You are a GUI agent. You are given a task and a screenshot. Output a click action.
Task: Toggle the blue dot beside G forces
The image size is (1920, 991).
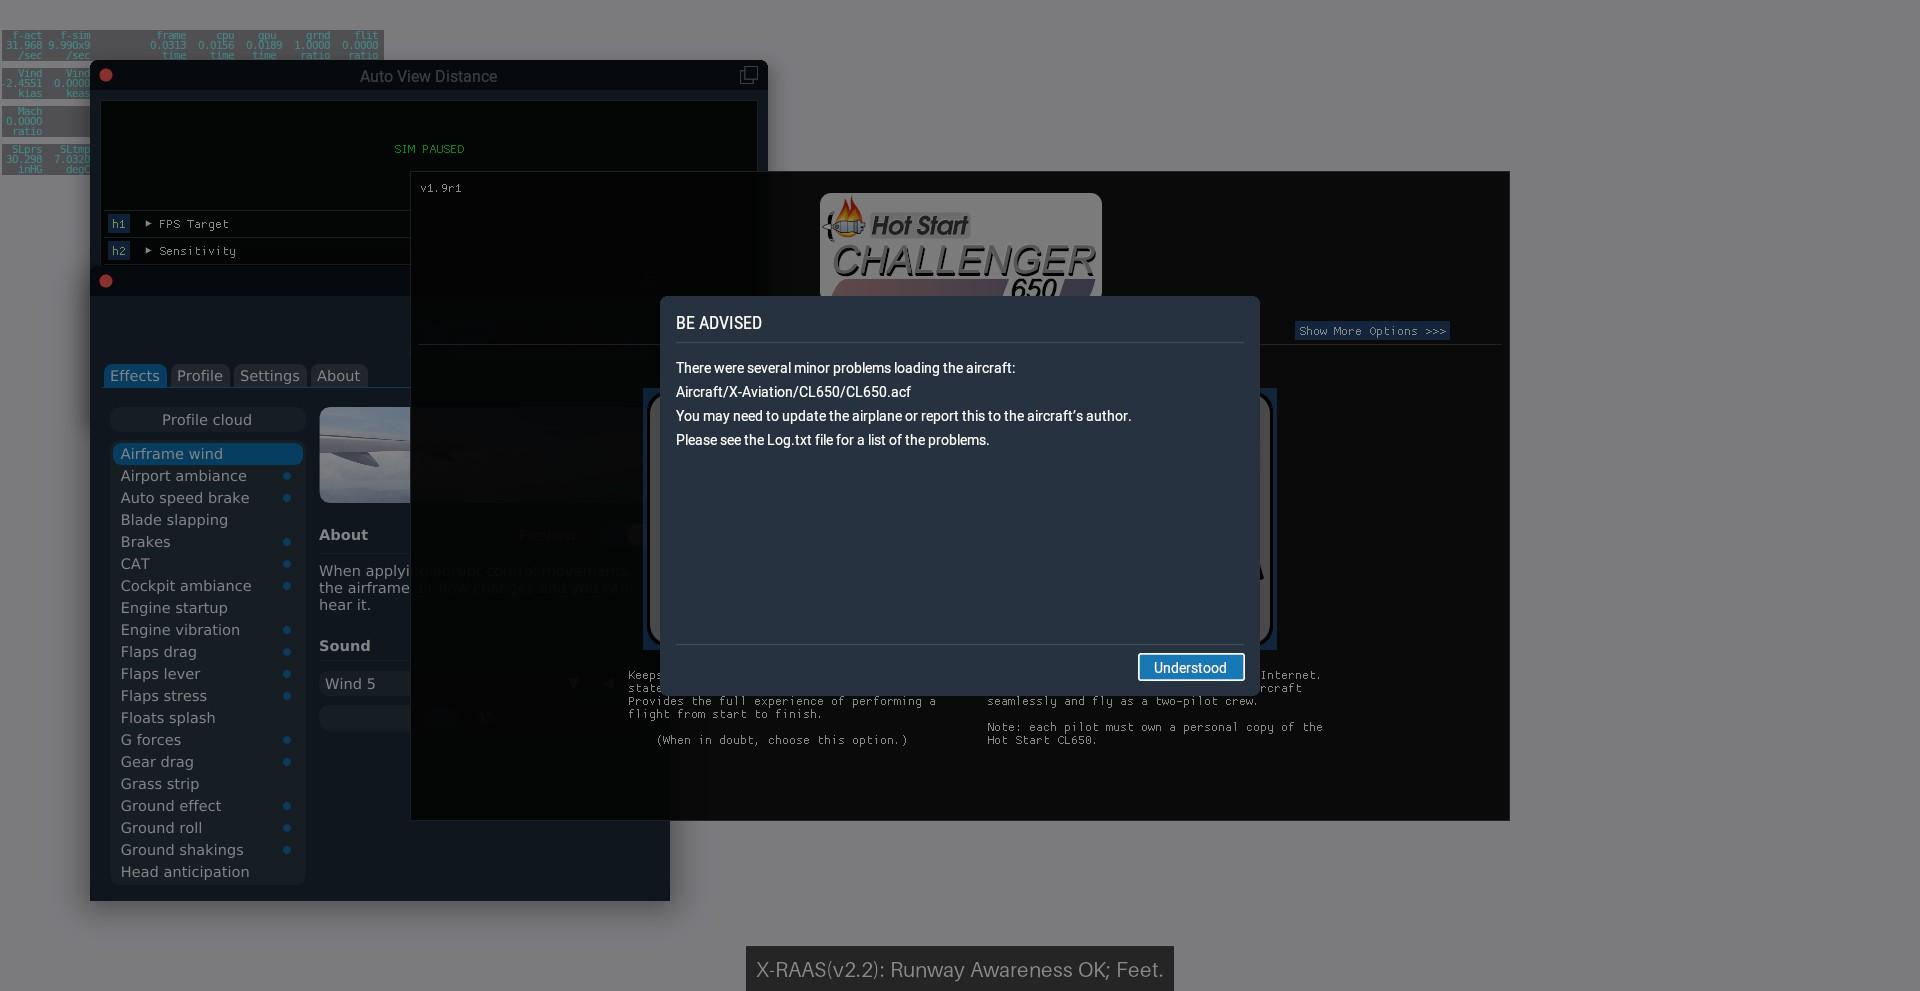(x=287, y=741)
